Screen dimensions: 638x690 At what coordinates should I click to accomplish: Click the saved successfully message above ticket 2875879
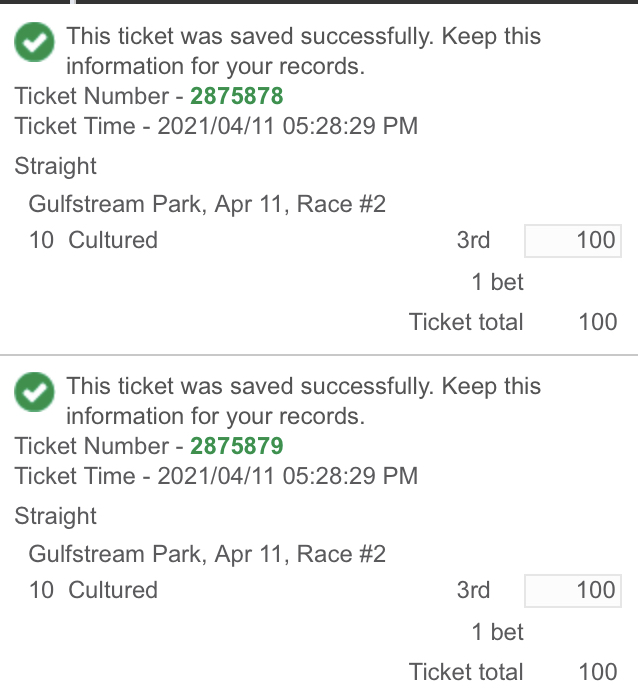(x=303, y=401)
